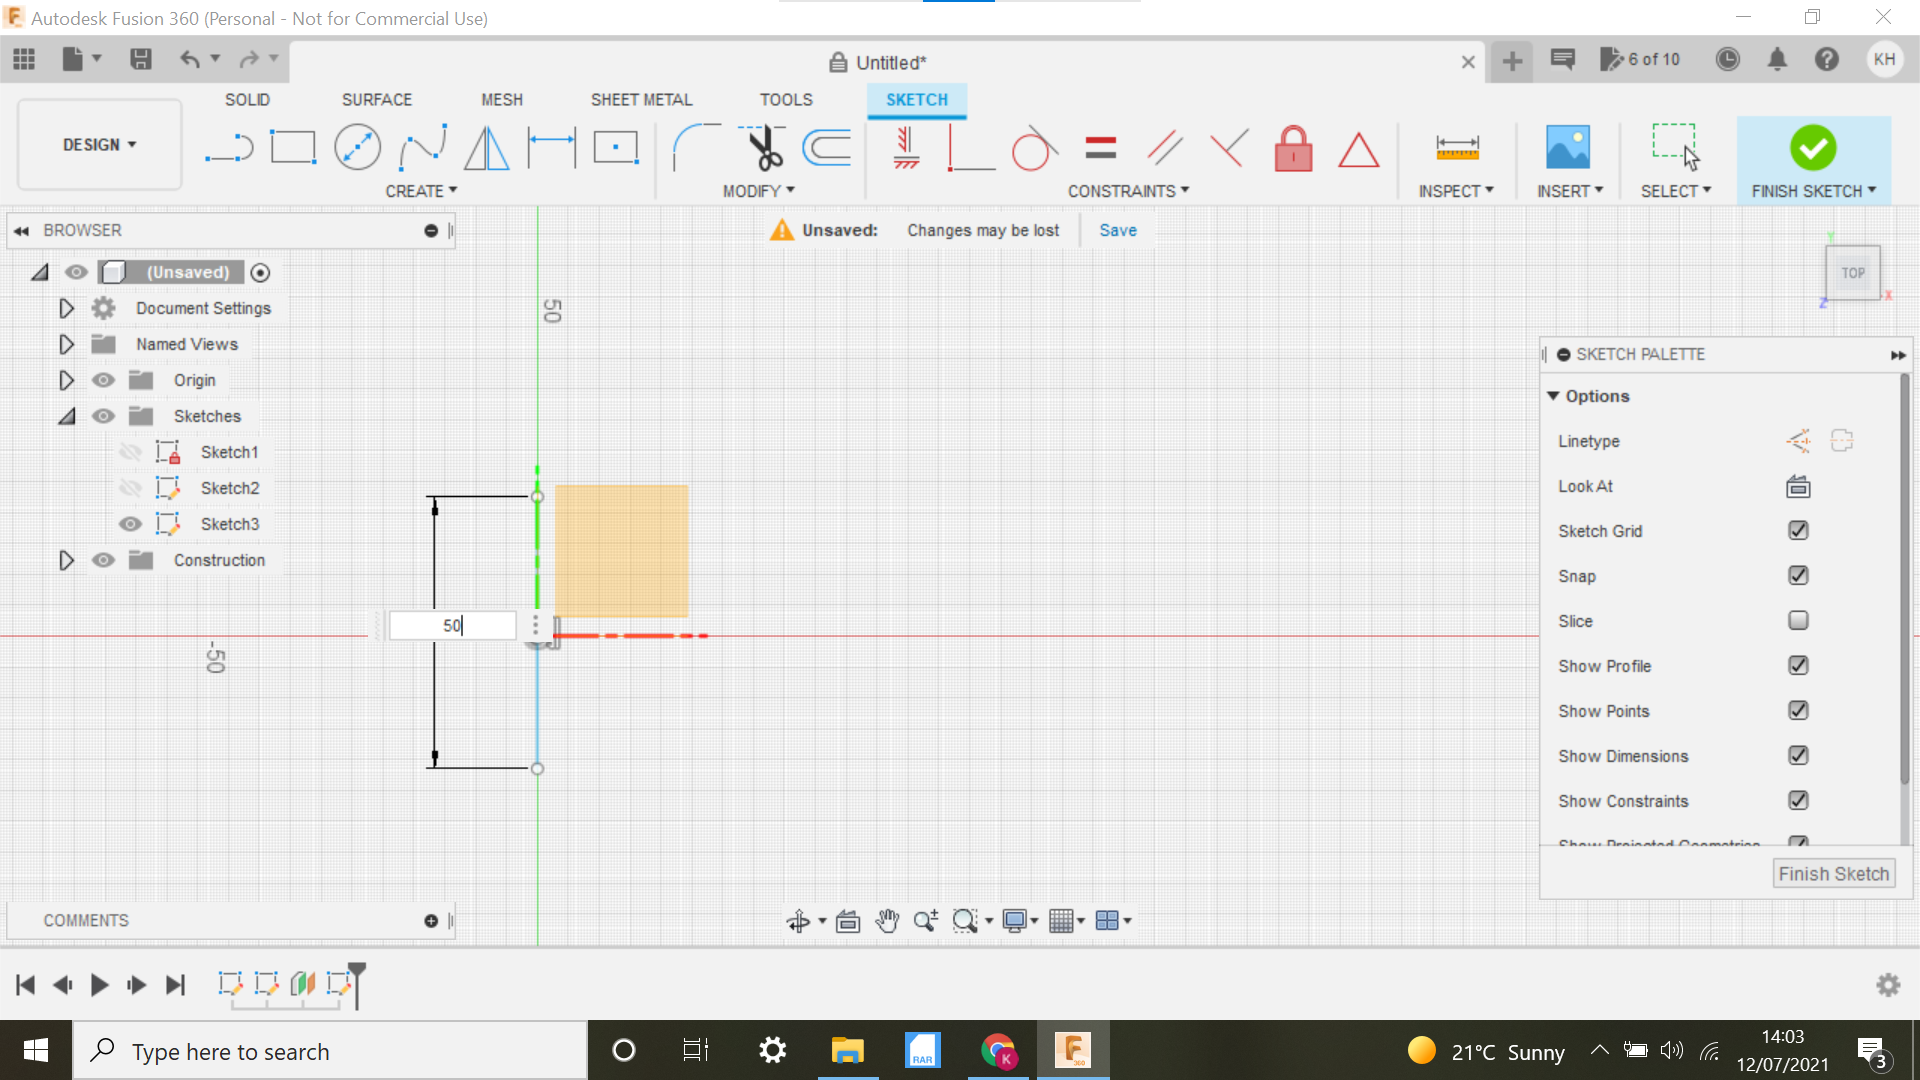This screenshot has height=1080, width=1920.
Task: Expand the Construction folder
Action: [x=65, y=559]
